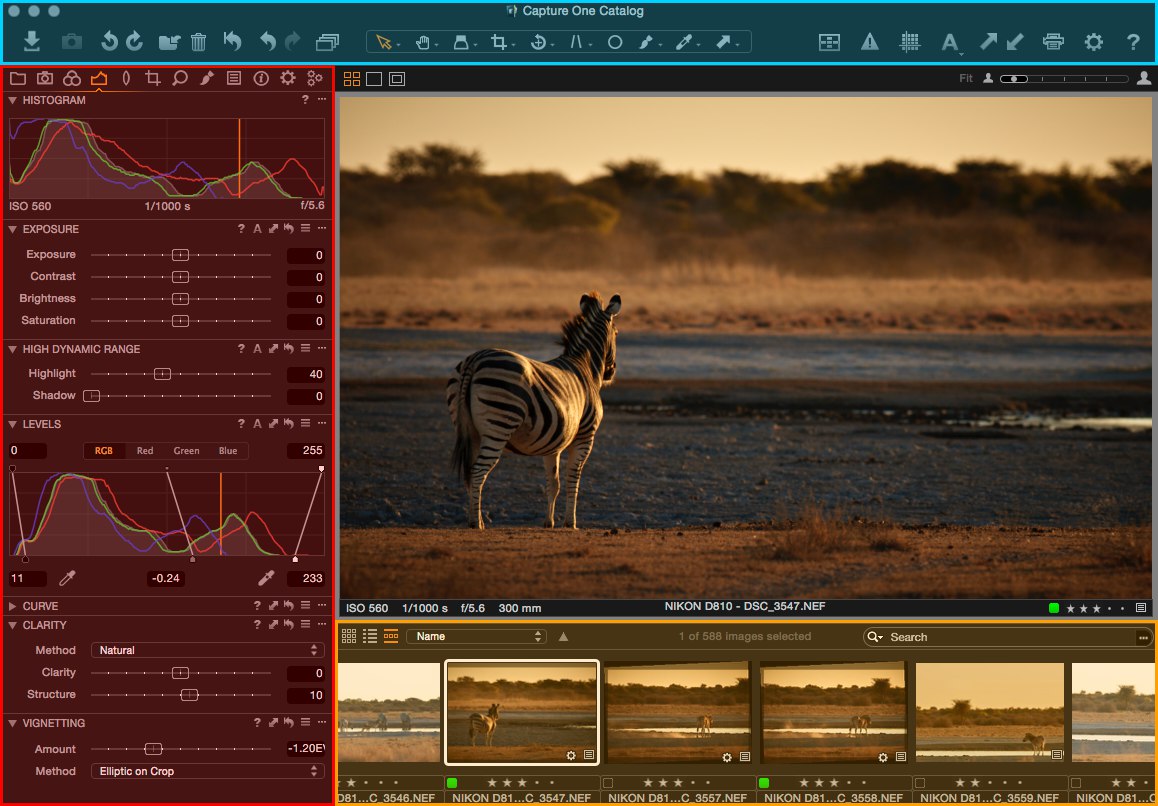Viewport: 1158px width, 806px height.
Task: Click the Batch queue gears tab icon
Action: [x=315, y=78]
